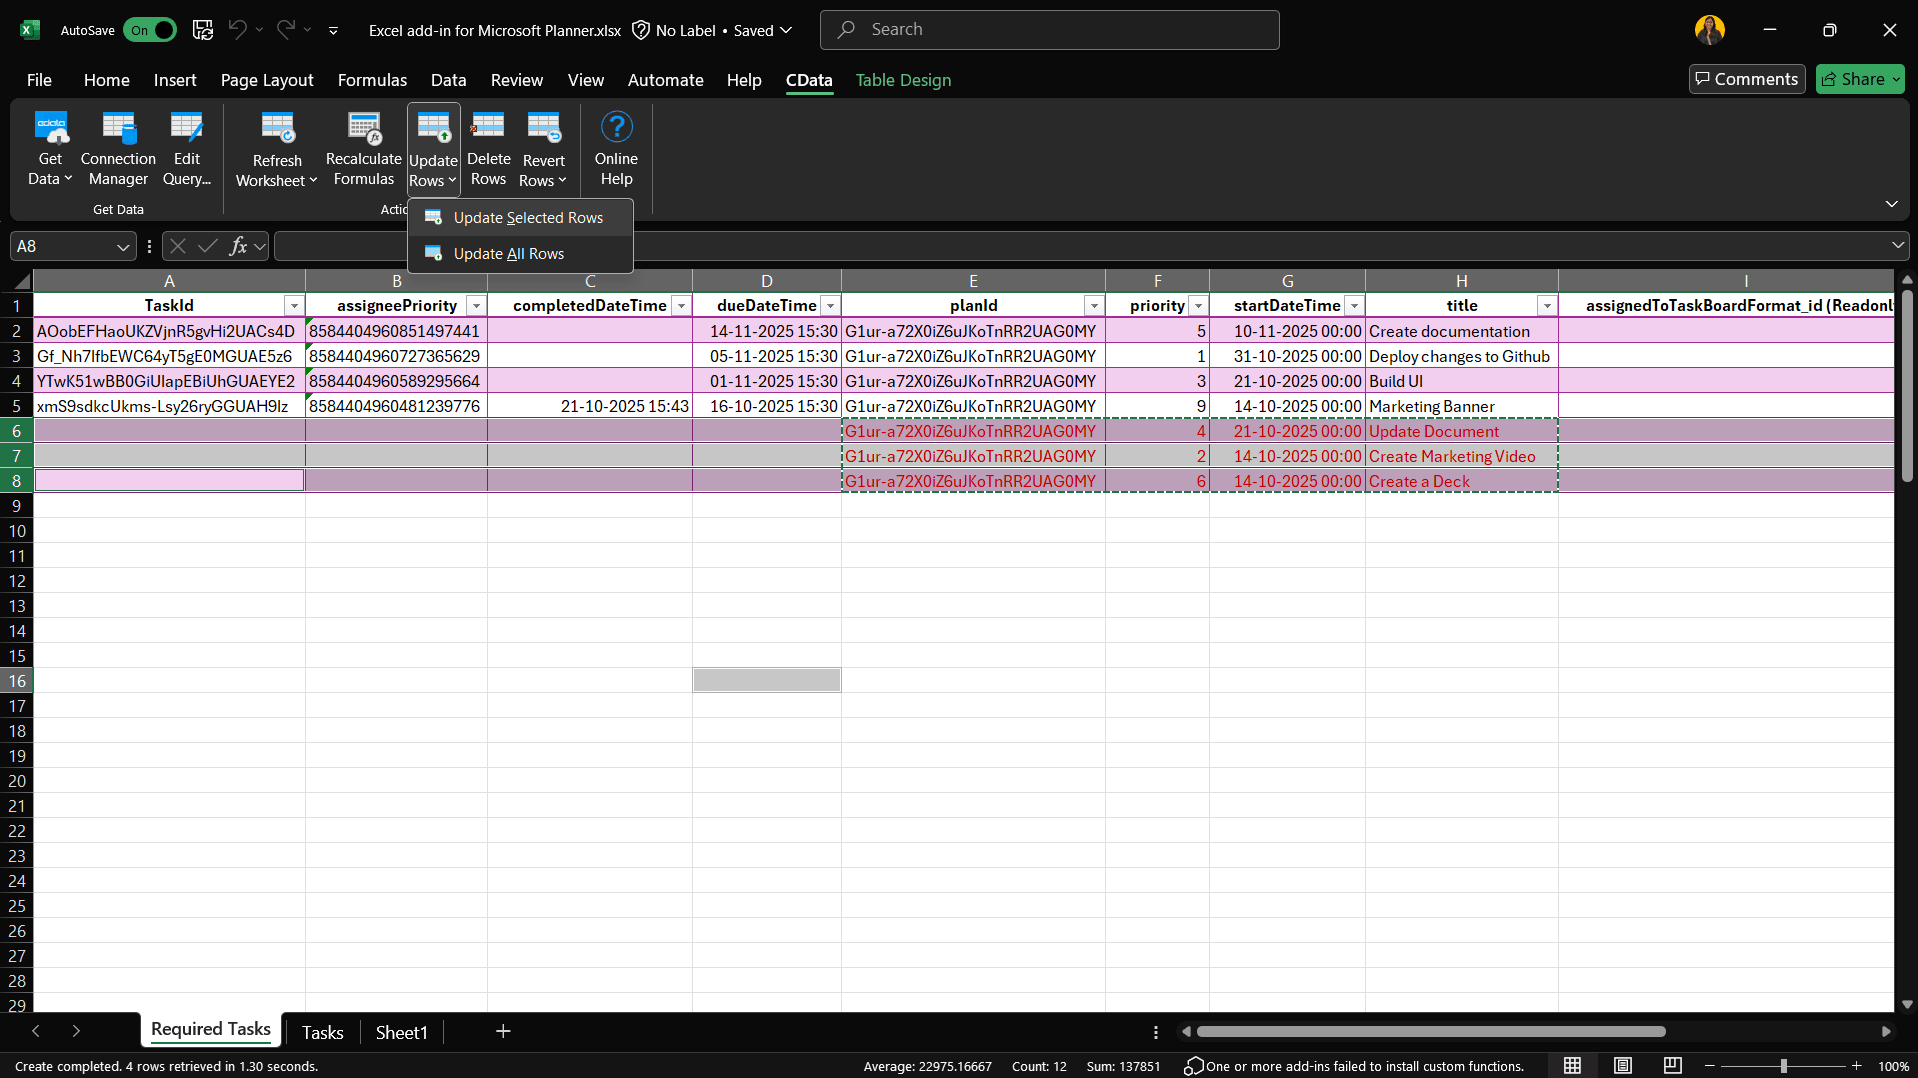Open Online Help
Screen dimensions: 1918x1078
616,128
